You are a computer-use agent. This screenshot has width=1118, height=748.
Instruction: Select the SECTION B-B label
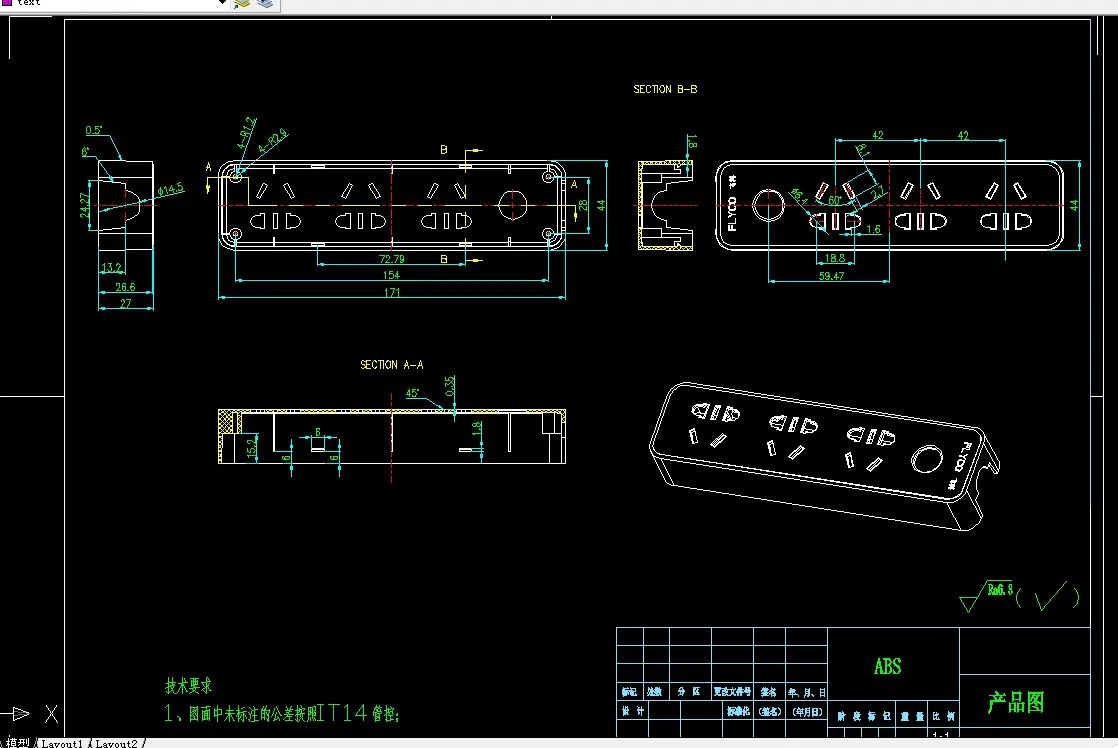click(x=665, y=89)
